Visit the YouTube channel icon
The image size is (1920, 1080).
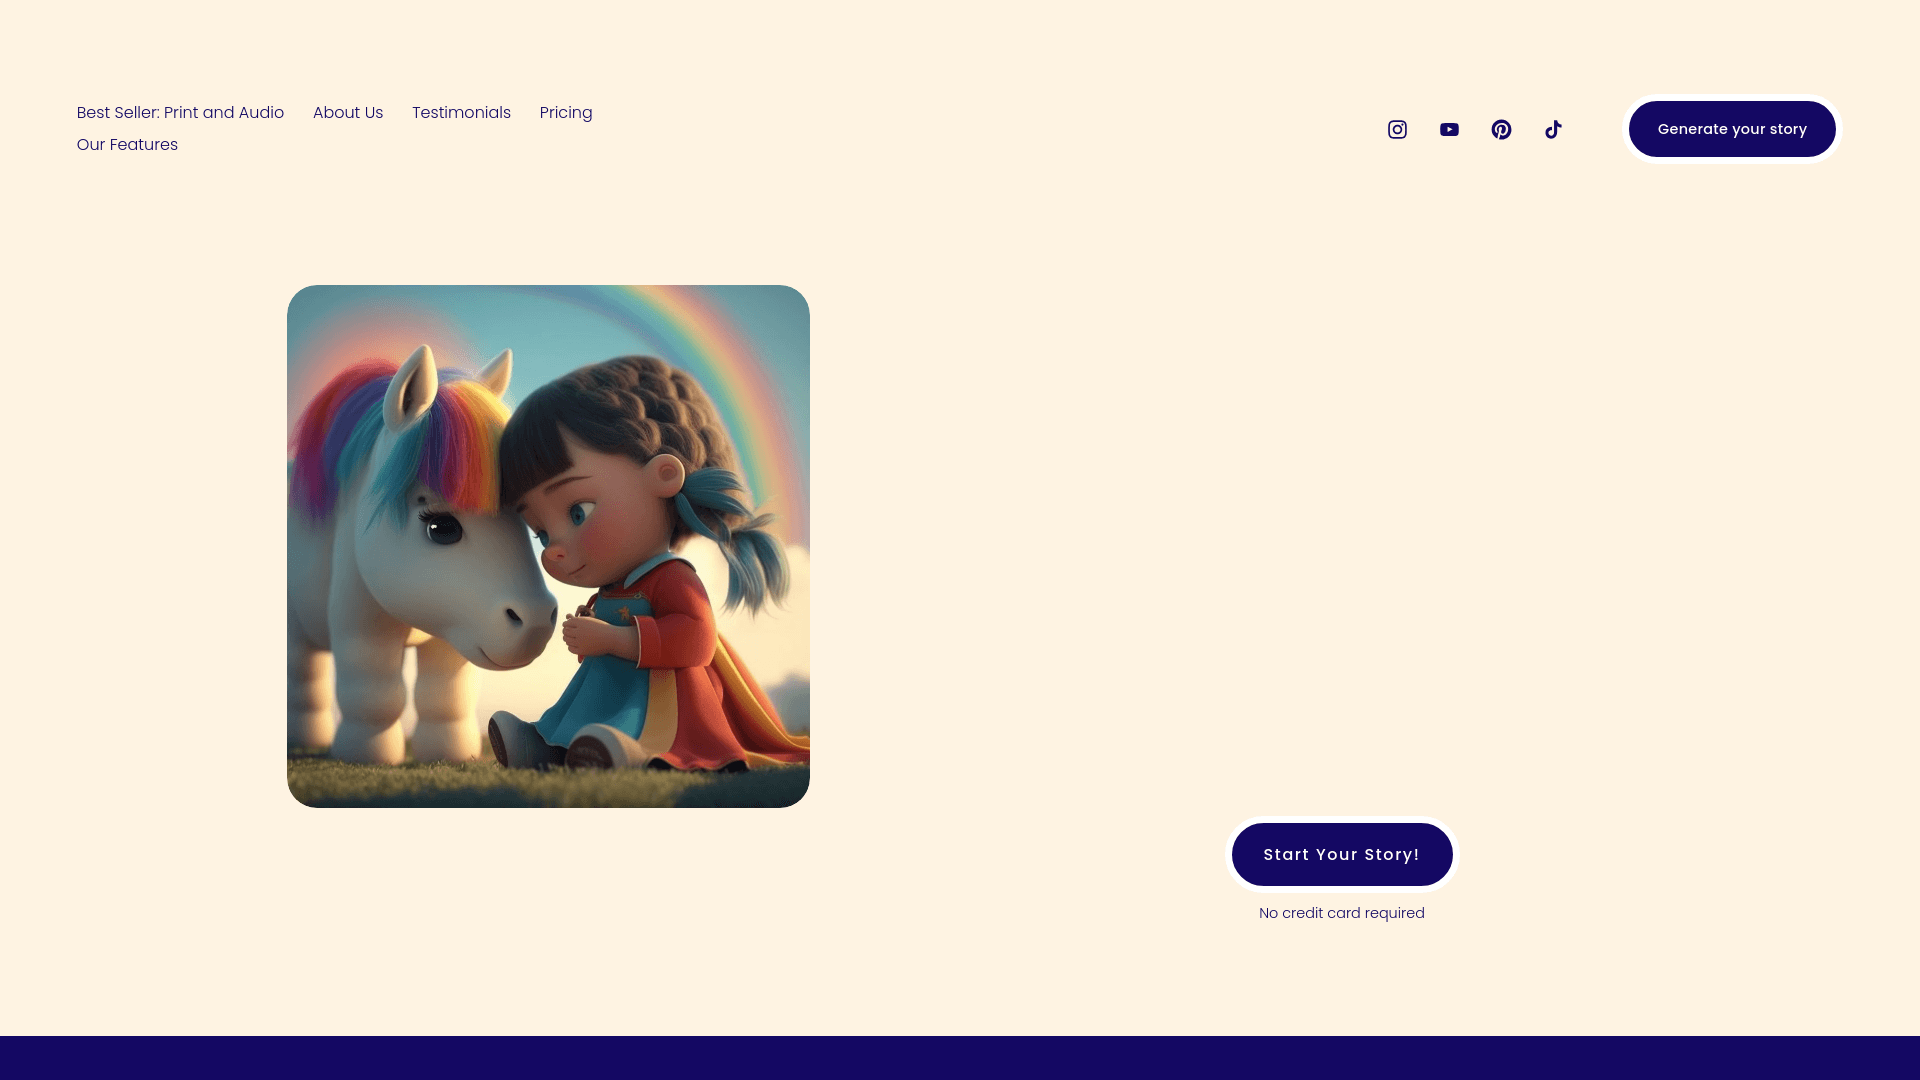(1449, 129)
